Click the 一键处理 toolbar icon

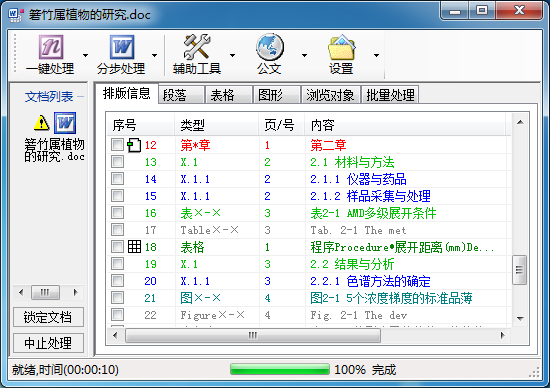tap(51, 47)
